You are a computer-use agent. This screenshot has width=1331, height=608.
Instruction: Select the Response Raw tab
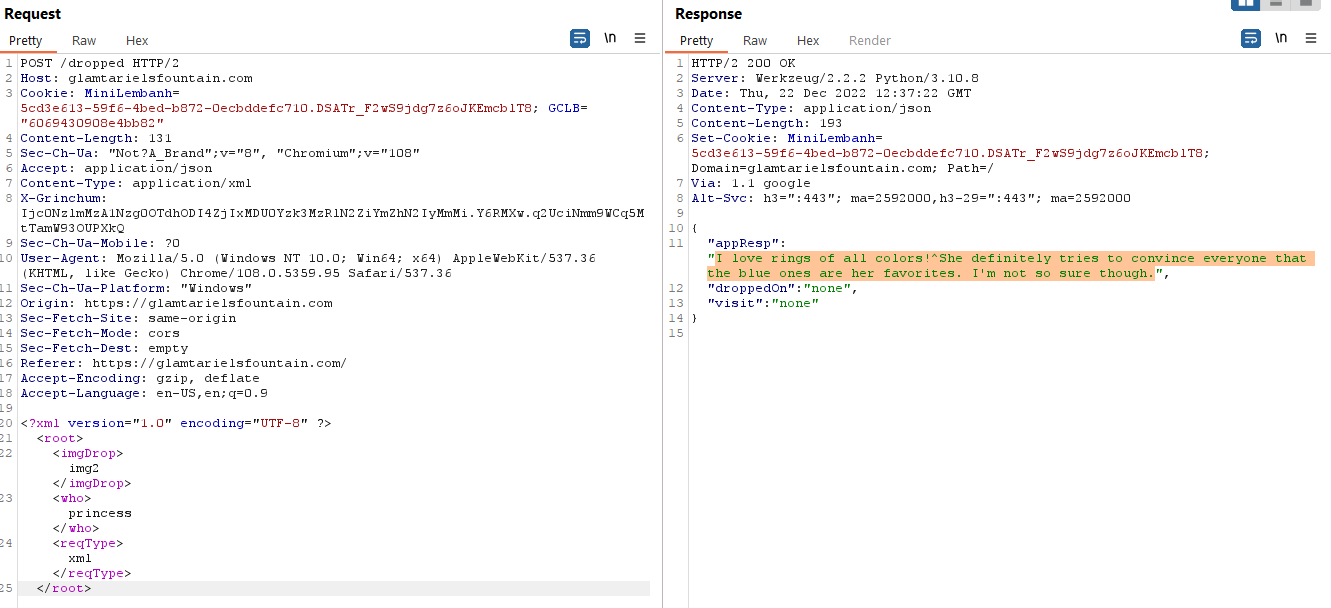(x=755, y=40)
